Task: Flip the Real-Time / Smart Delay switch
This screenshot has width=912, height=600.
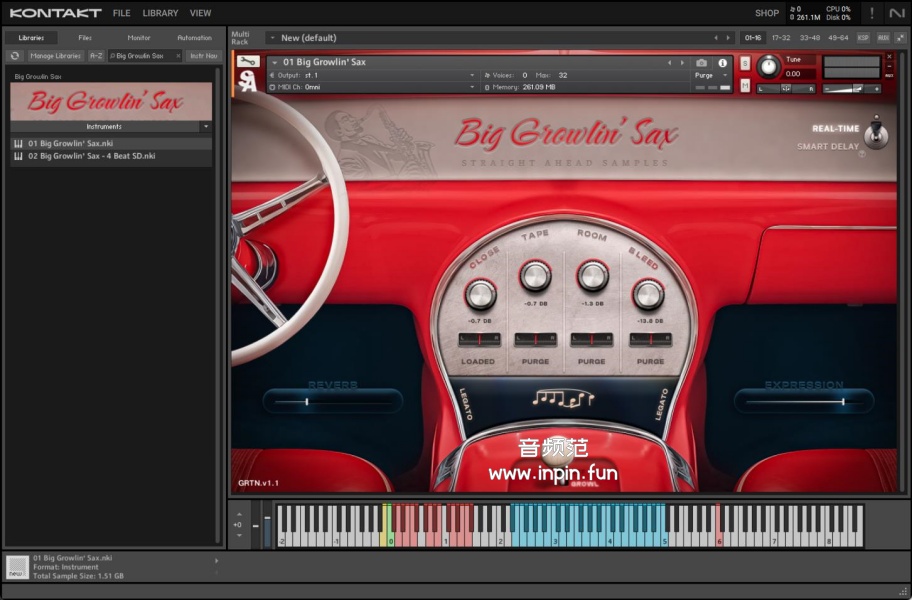Action: pyautogui.click(x=876, y=133)
